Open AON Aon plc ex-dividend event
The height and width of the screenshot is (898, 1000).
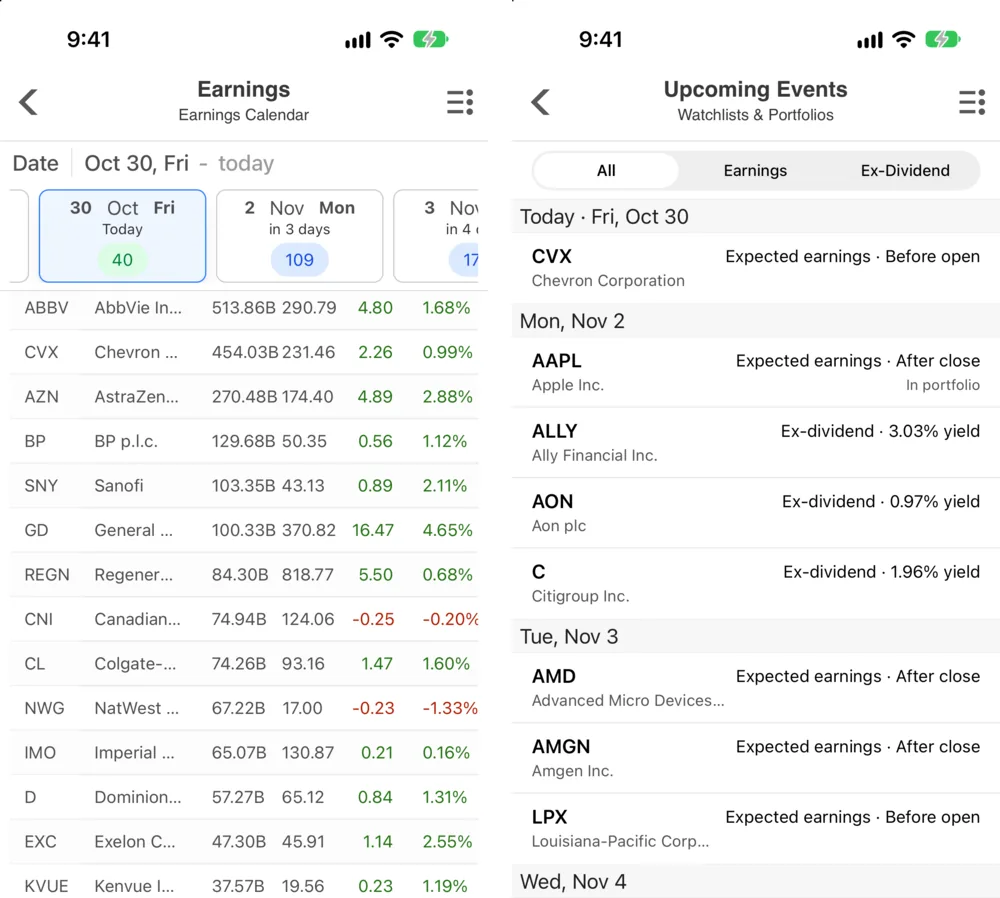pos(756,513)
